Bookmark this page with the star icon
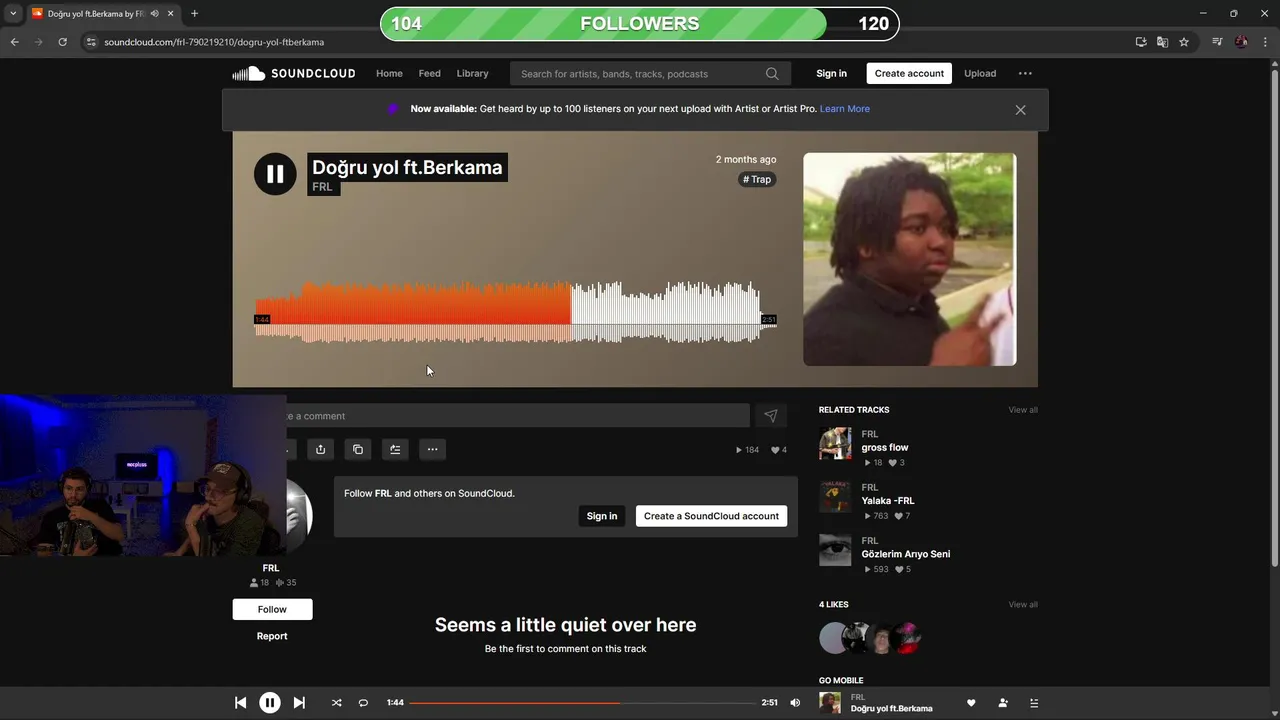The height and width of the screenshot is (720, 1280). pyautogui.click(x=1184, y=42)
